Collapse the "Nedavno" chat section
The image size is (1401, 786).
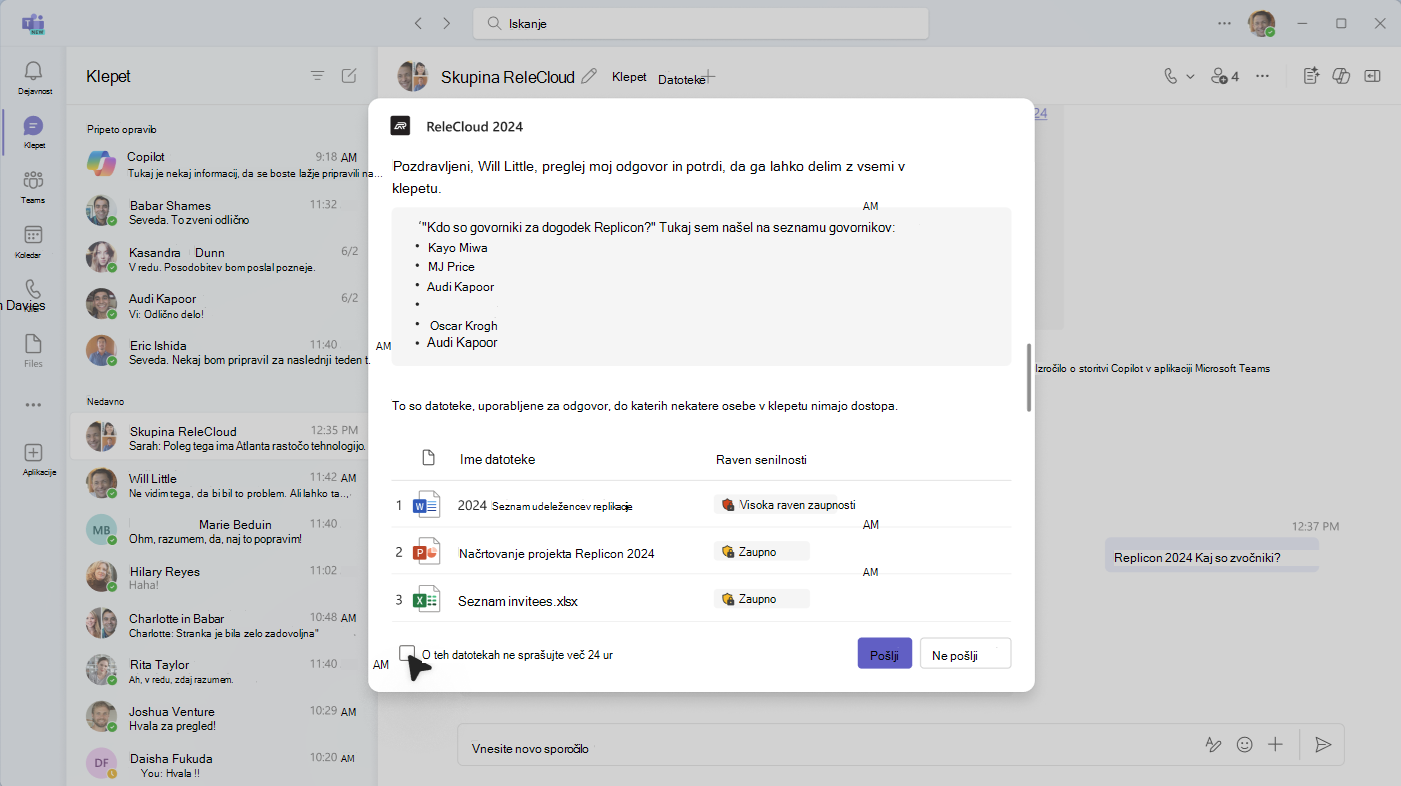tap(105, 401)
